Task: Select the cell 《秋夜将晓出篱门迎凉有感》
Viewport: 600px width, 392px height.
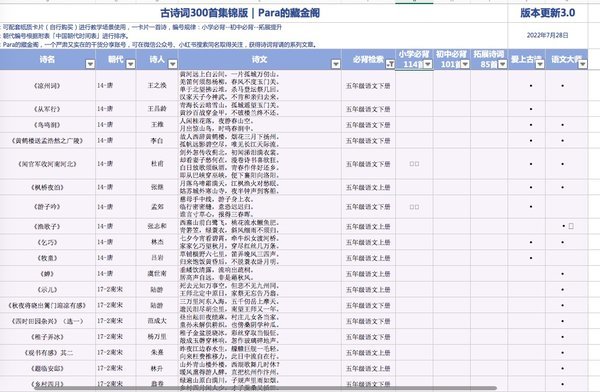Action: tap(47, 305)
